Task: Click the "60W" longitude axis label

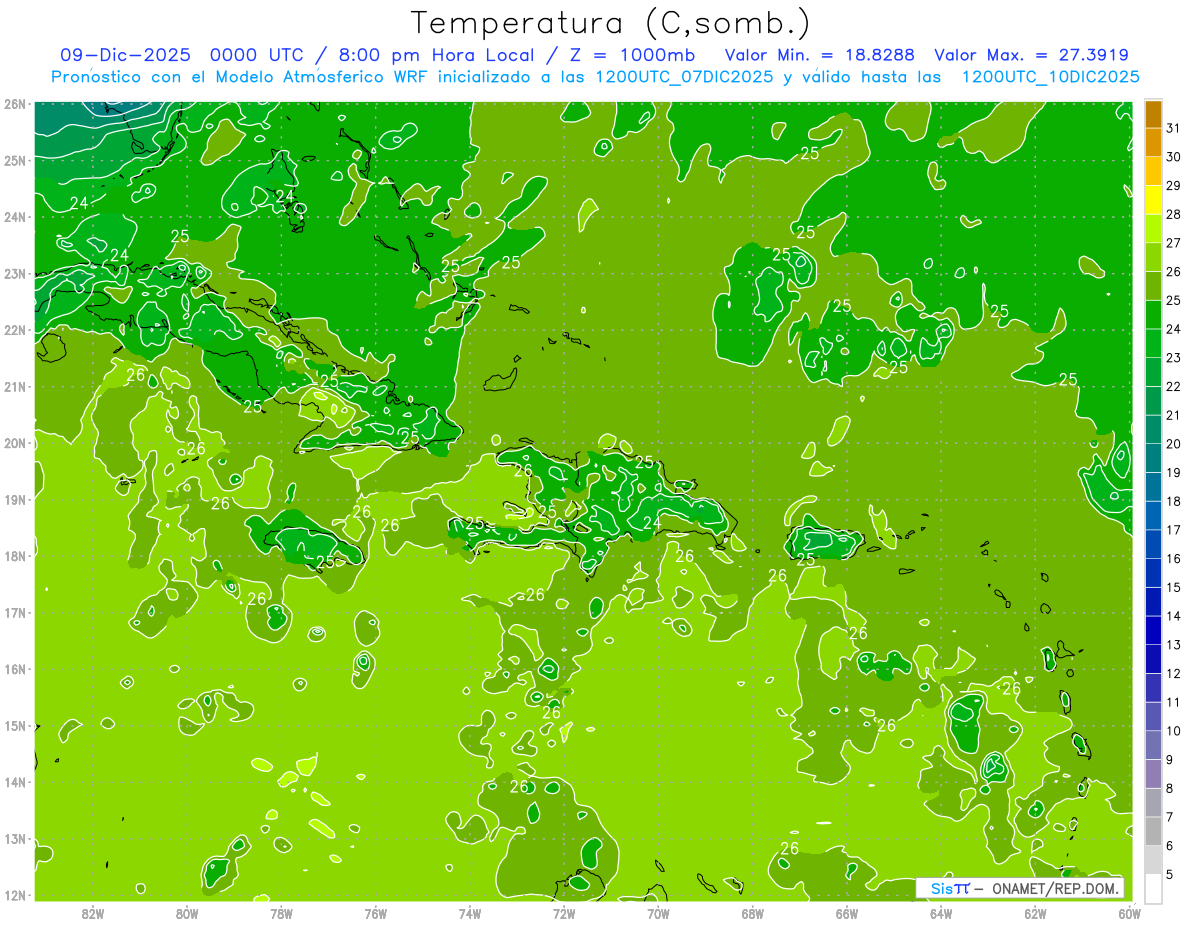Action: [1130, 913]
